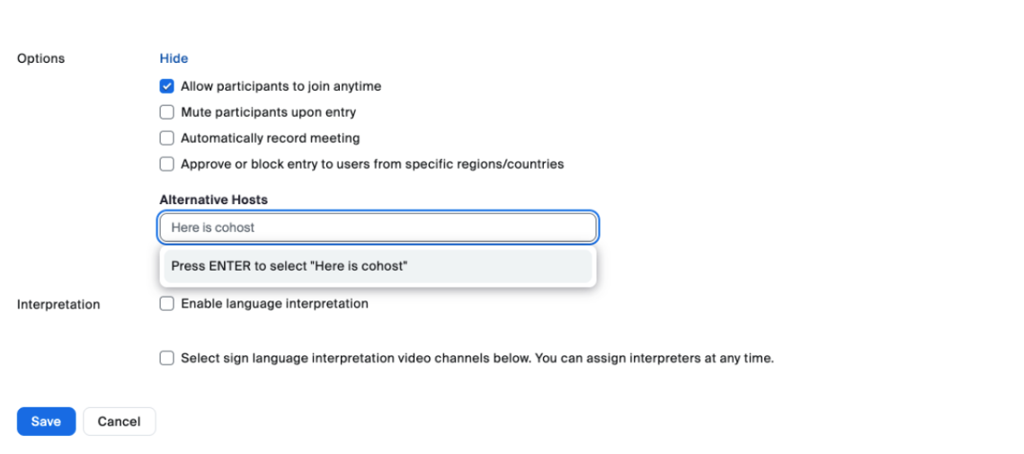Viewport: 1024px width, 454px height.
Task: Check the box for approving or blocking regions/countries
Action: (167, 165)
